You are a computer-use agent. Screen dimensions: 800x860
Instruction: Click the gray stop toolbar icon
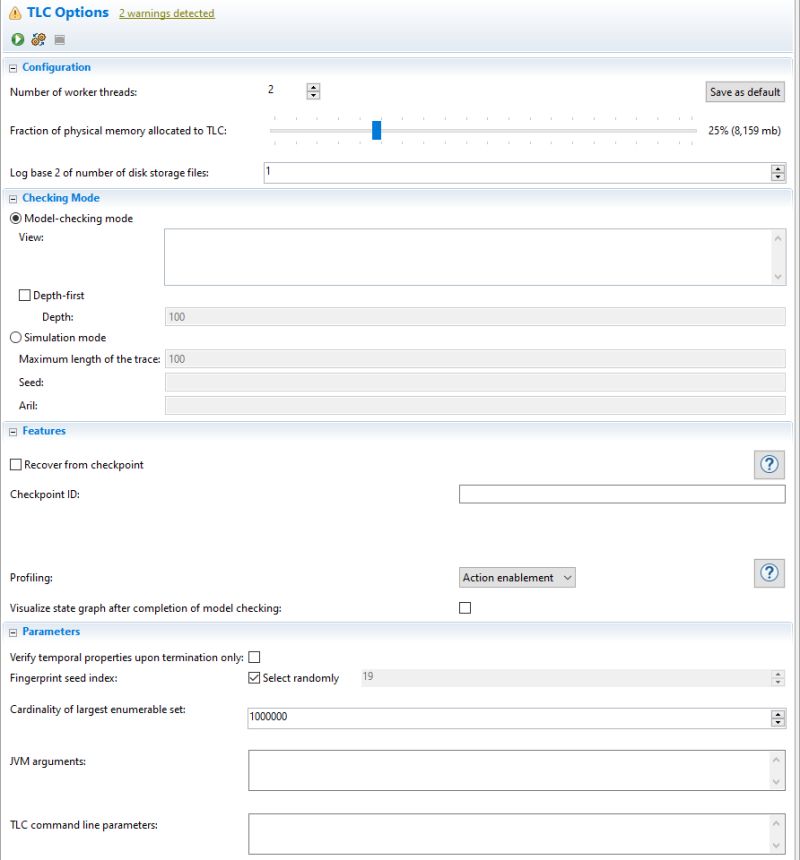pos(59,40)
